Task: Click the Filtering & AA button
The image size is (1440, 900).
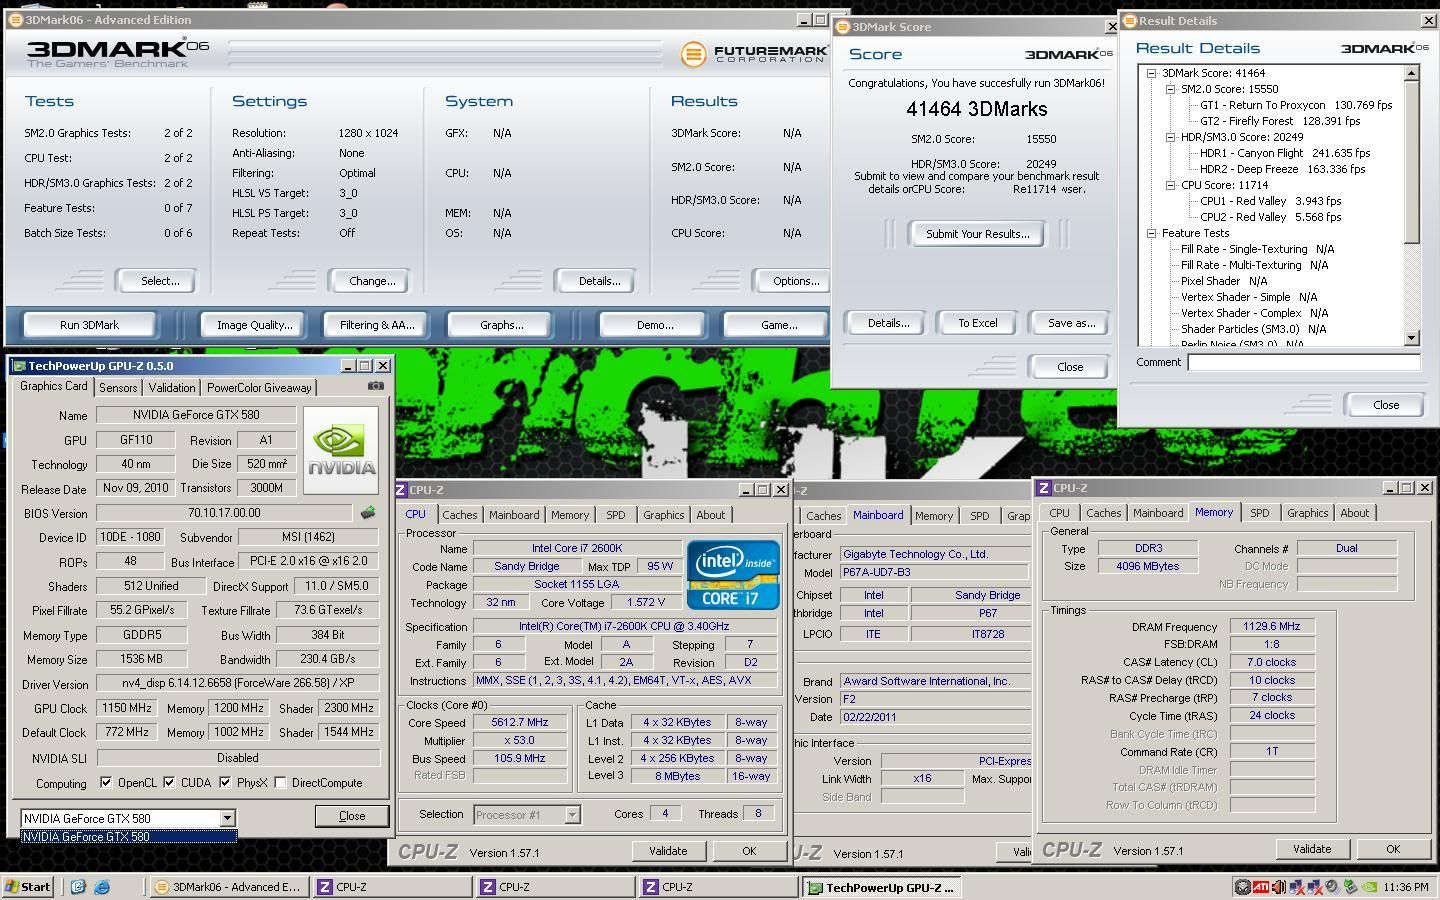Action: coord(377,325)
